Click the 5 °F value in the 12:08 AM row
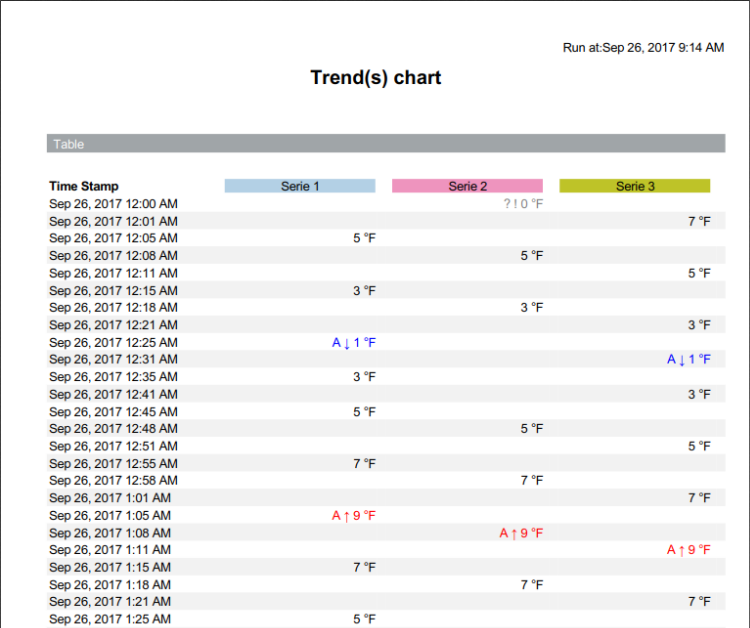750x628 pixels. (532, 256)
